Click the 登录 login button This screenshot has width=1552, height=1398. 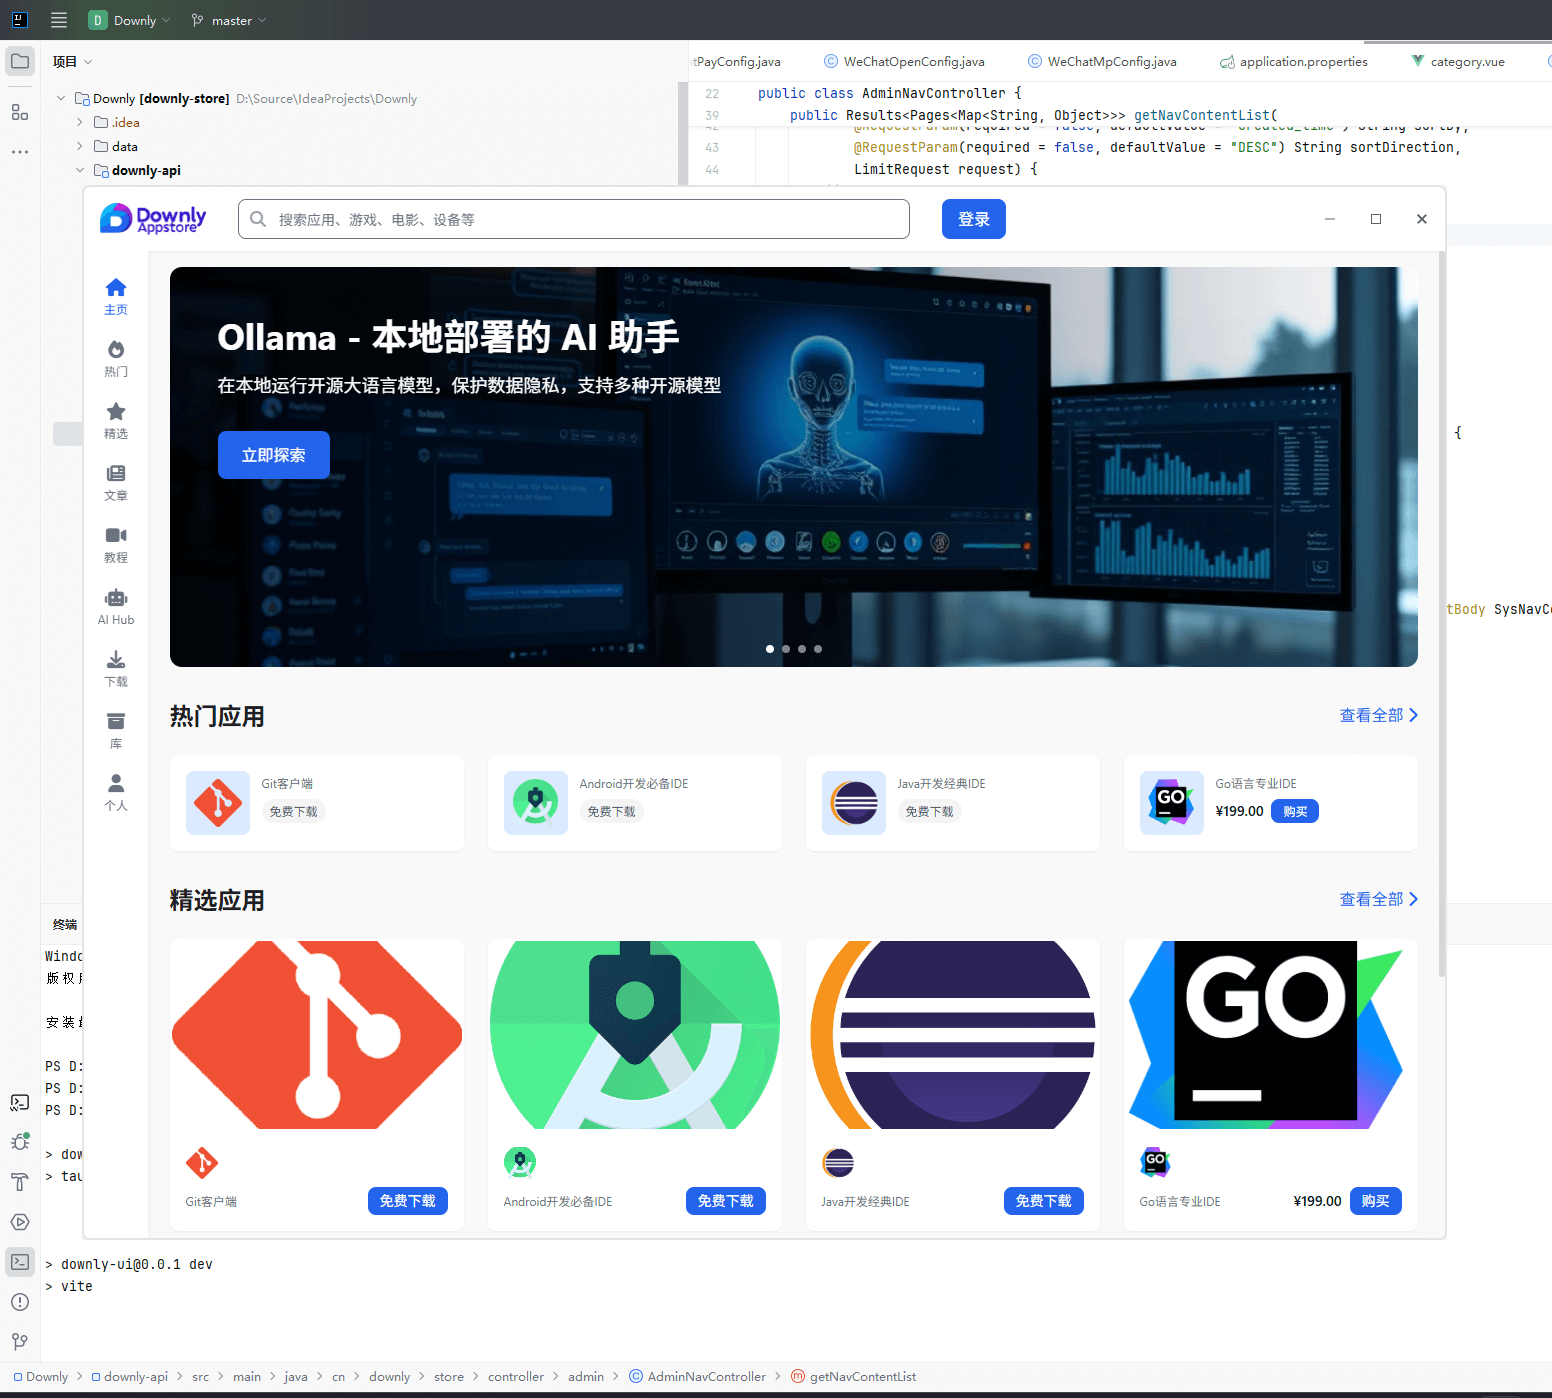(x=974, y=219)
